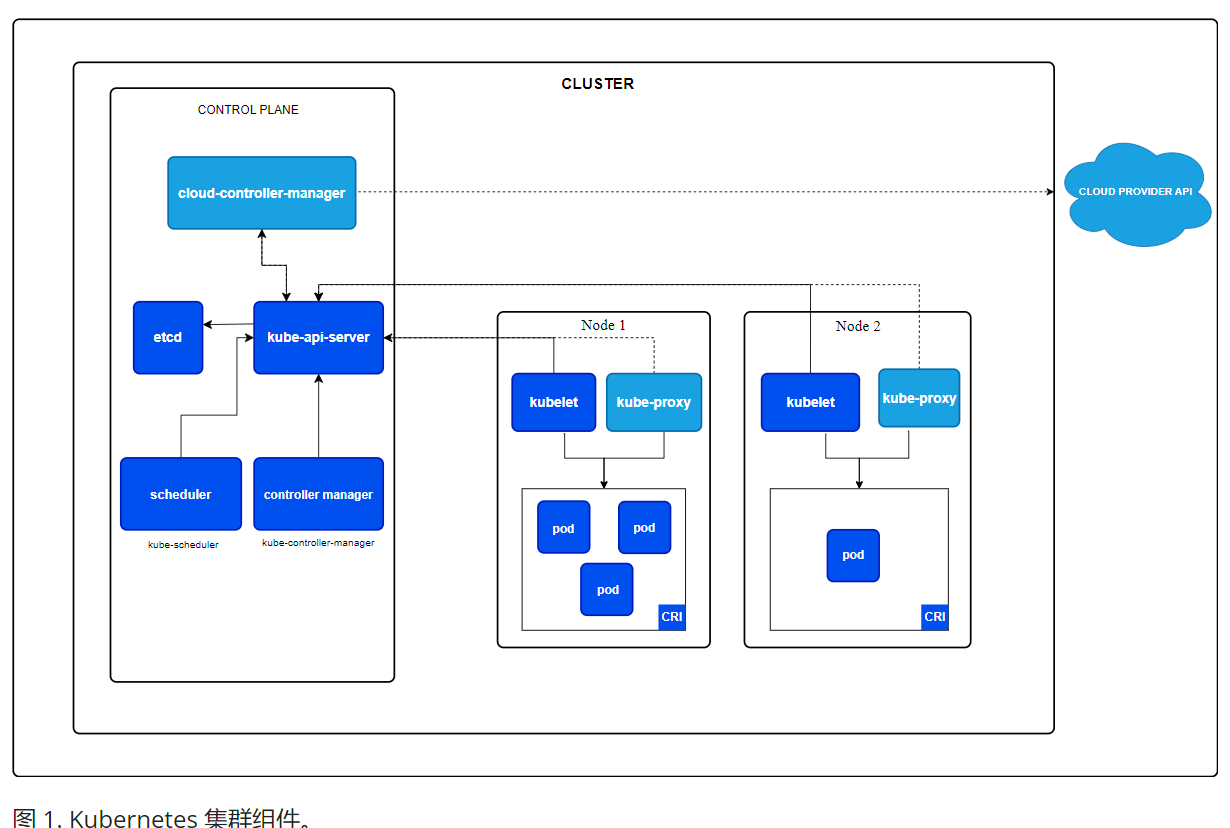Select the left upper pod in Node 1
Screen dimensions: 1230x828
[564, 527]
